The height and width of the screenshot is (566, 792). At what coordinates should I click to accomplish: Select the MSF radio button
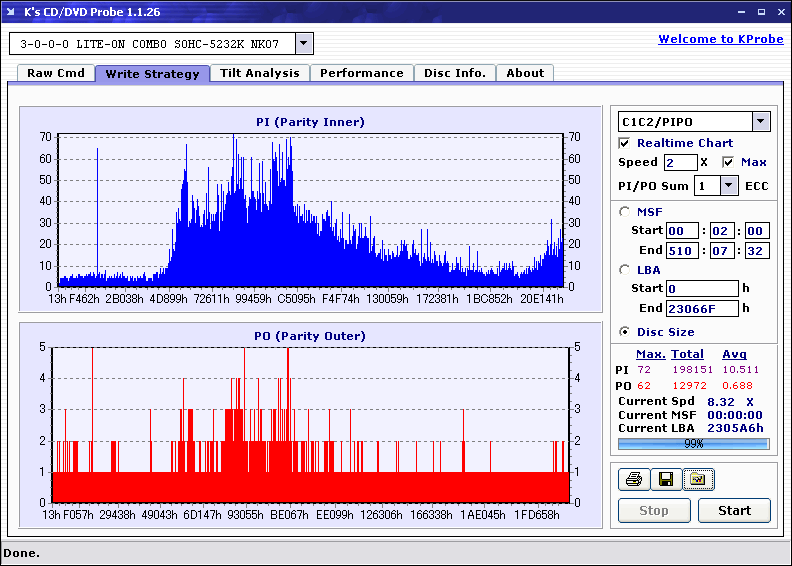coord(625,211)
